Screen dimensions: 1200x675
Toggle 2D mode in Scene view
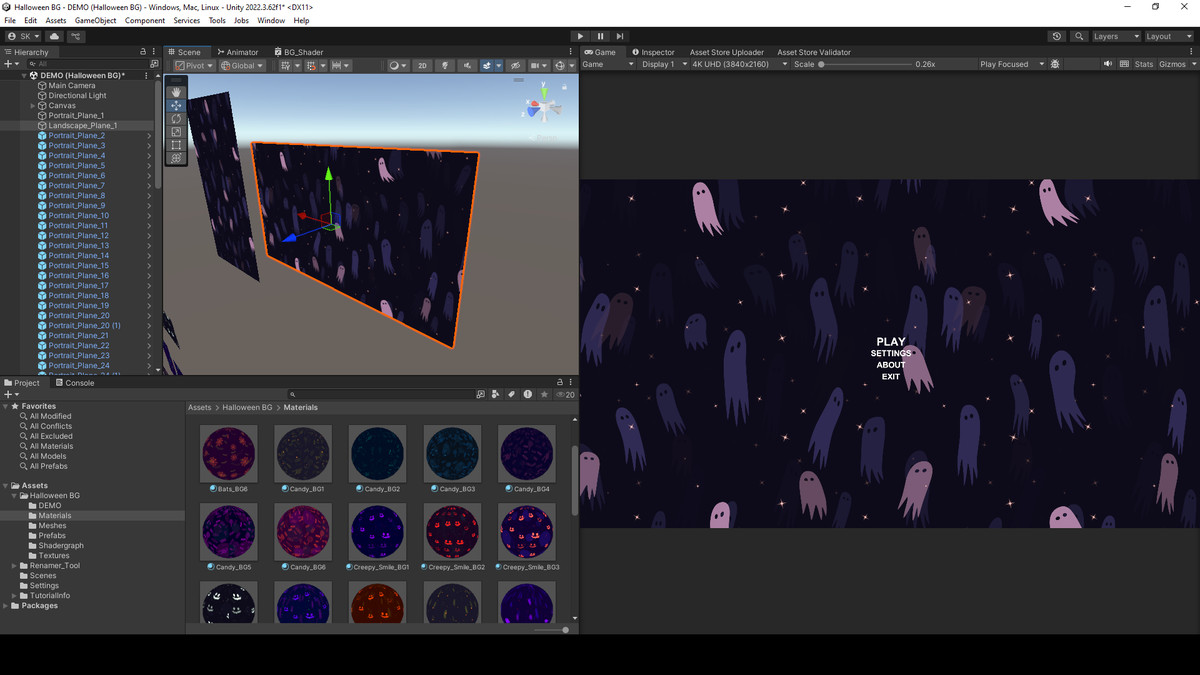422,66
